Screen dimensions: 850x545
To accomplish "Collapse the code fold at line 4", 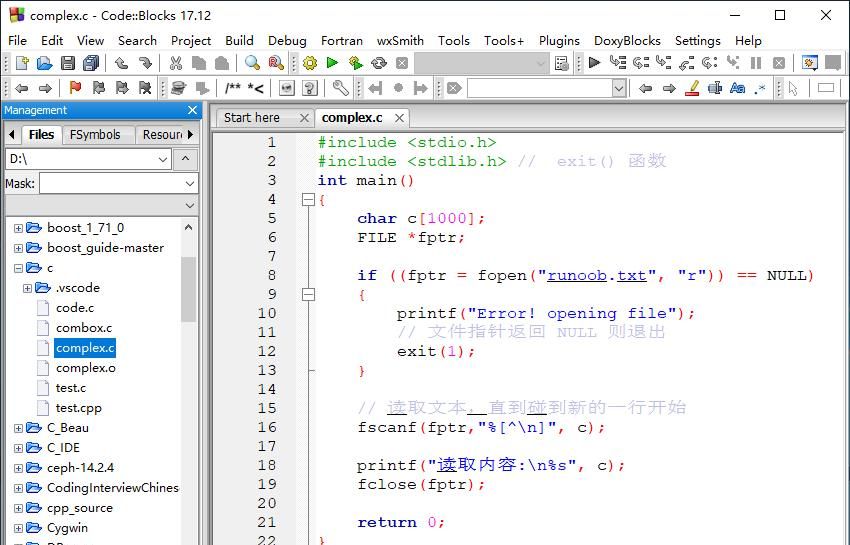I will pyautogui.click(x=308, y=200).
